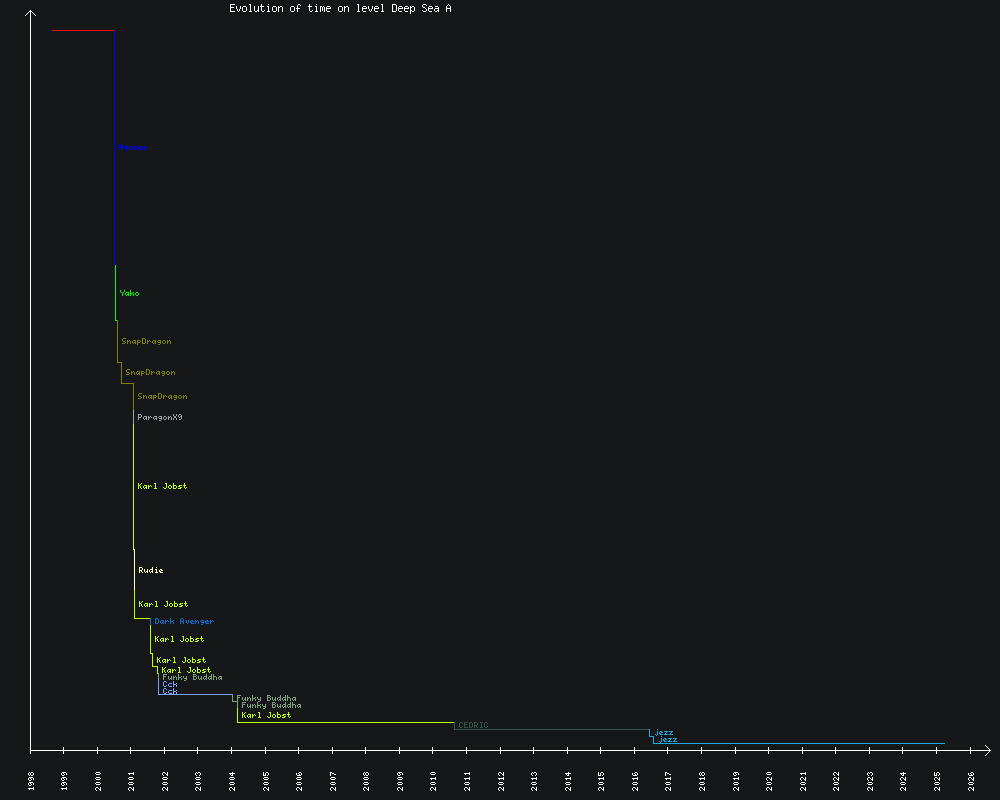This screenshot has width=1000, height=800.
Task: Click the blue Ngamer label
Action: click(x=133, y=147)
